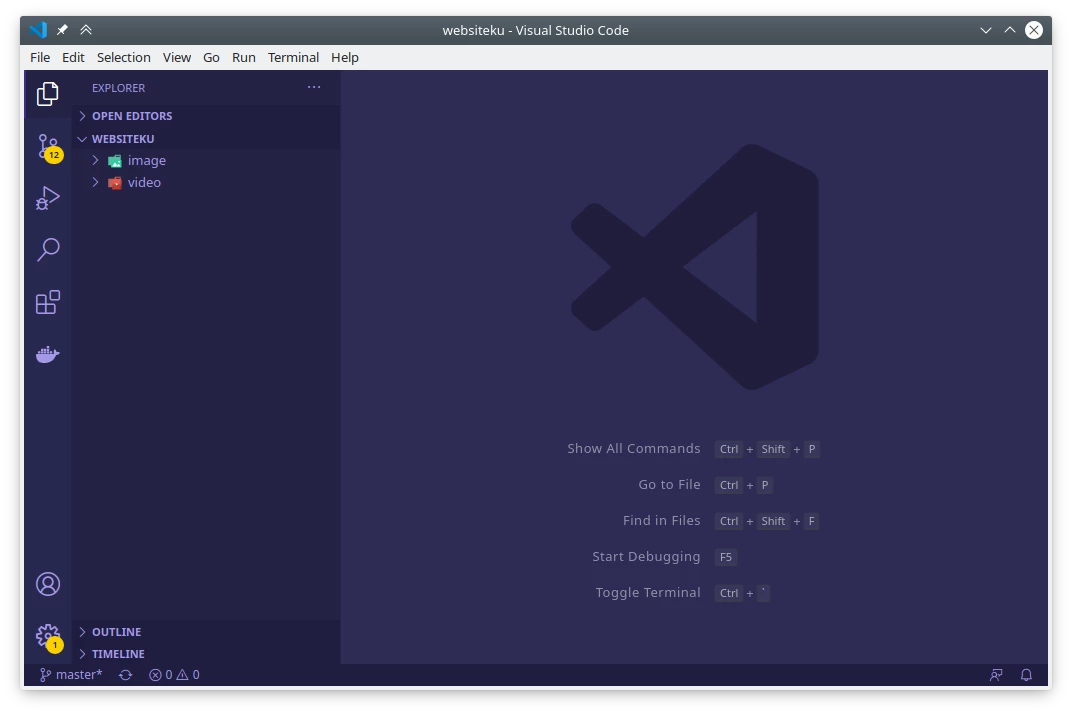1072x714 pixels.
Task: Expand the OPEN EDITORS section
Action: tap(131, 115)
